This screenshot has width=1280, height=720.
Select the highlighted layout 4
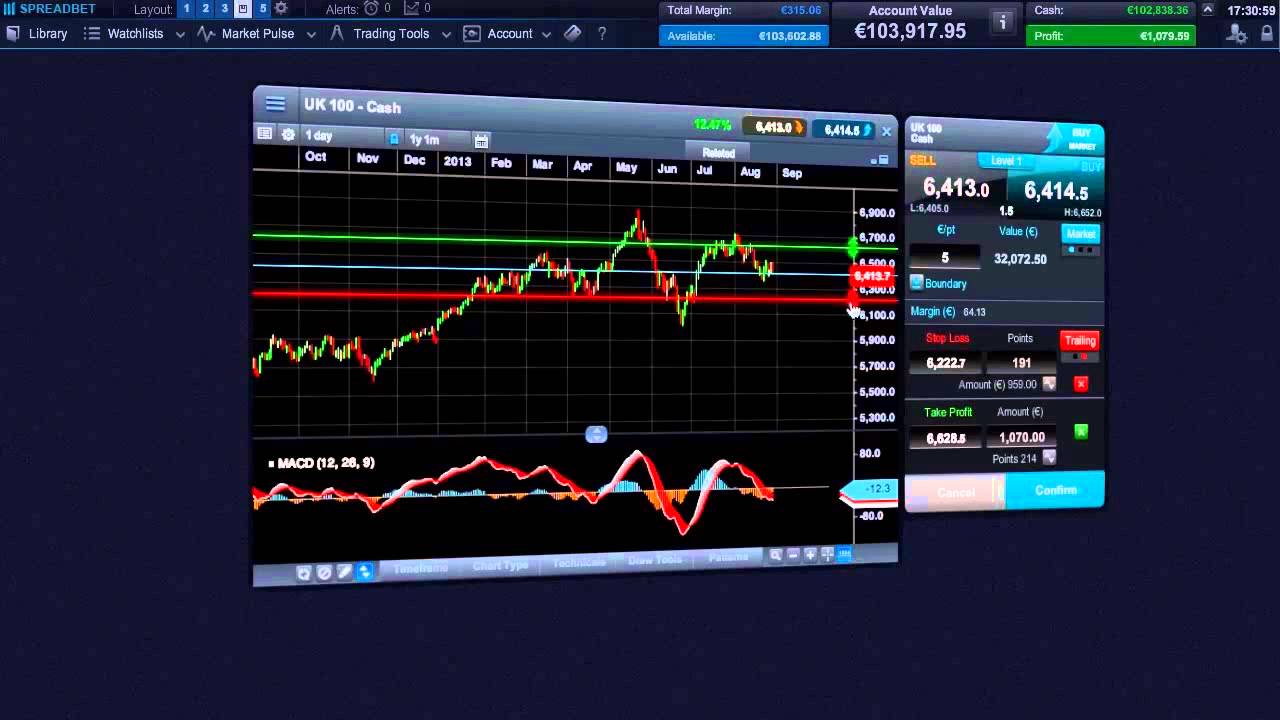click(243, 8)
